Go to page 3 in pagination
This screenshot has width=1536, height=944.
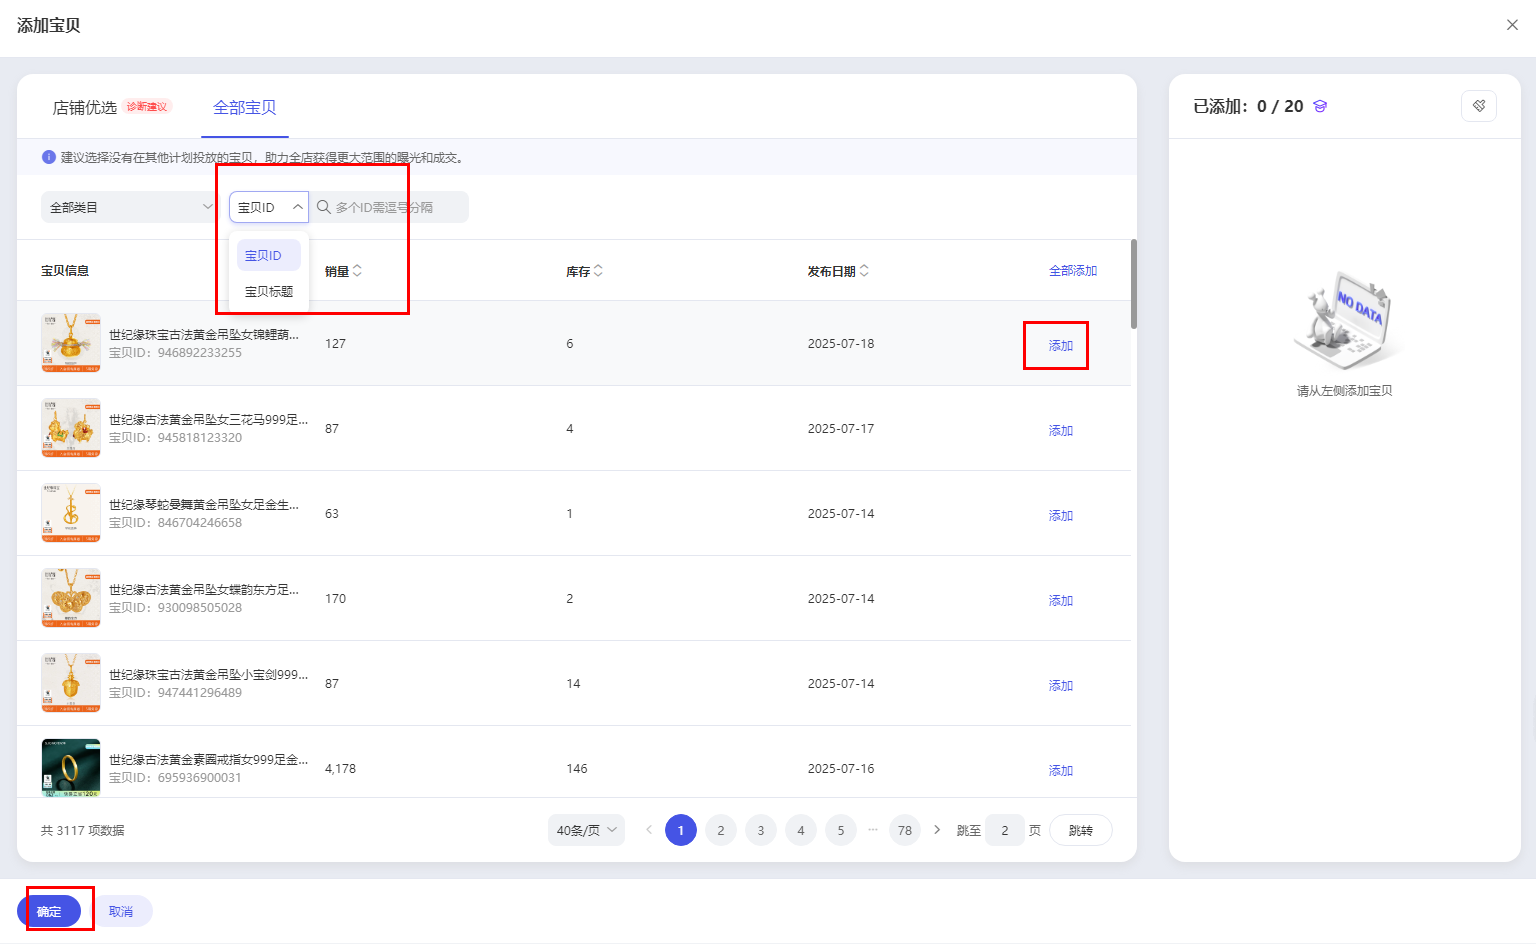coord(760,830)
